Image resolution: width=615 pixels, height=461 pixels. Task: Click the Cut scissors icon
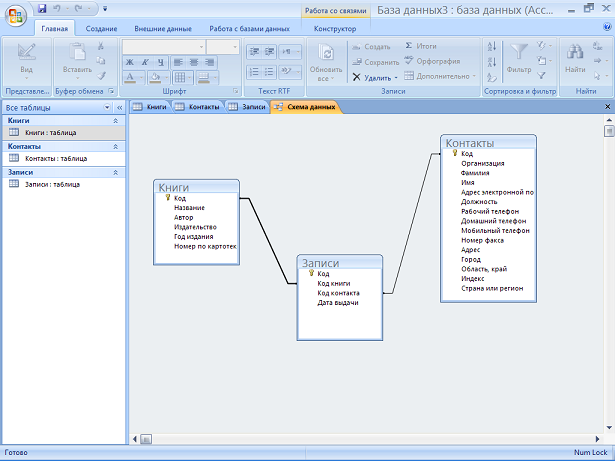coord(101,46)
